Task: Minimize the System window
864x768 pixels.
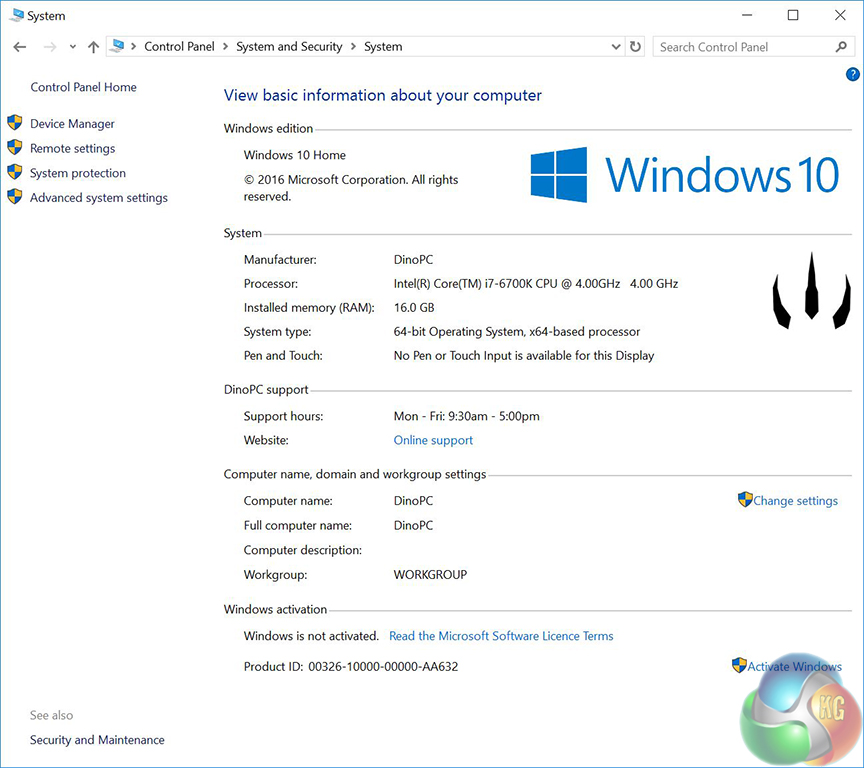Action: tap(747, 15)
